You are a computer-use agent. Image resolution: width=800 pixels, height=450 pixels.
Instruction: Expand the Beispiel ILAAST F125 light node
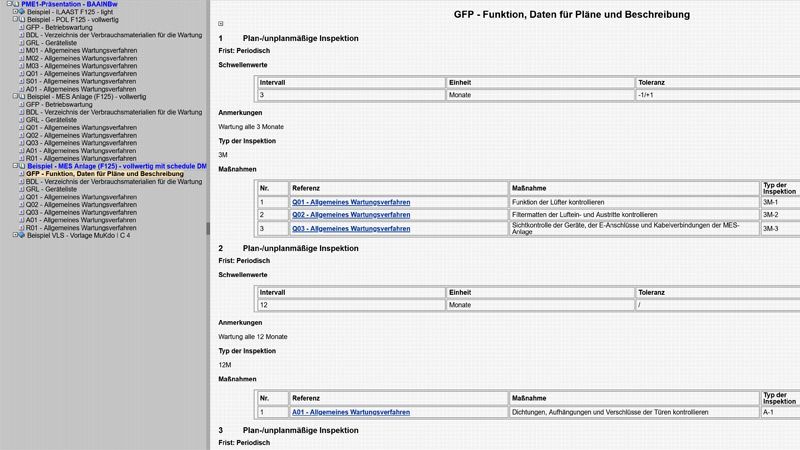[14, 12]
